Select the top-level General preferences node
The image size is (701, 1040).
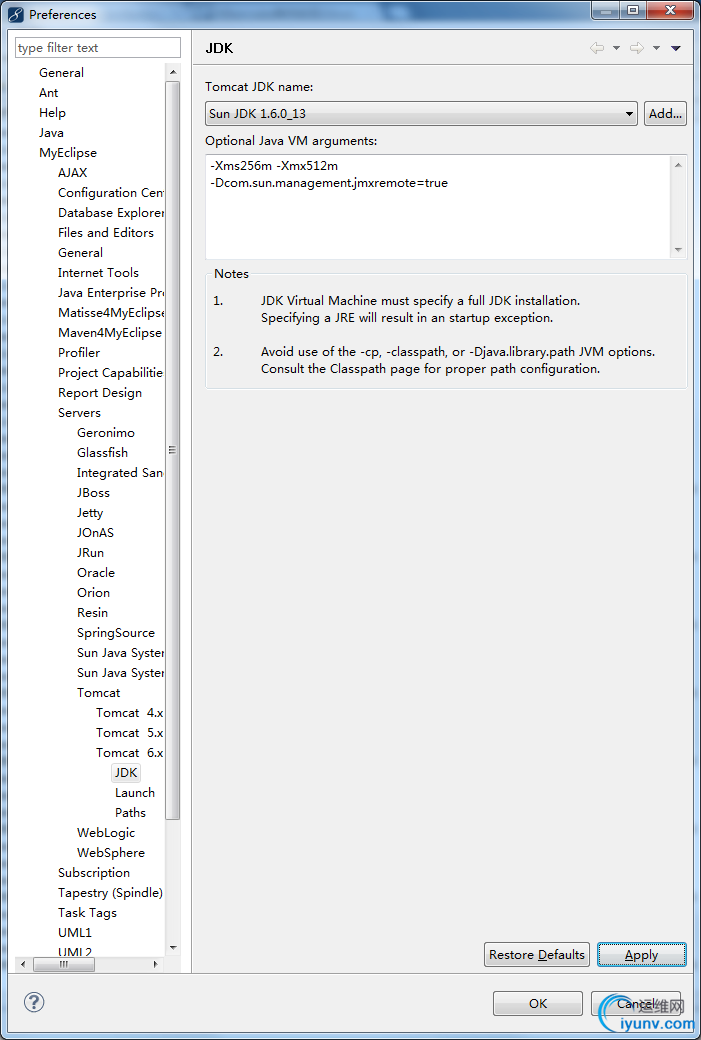(61, 72)
